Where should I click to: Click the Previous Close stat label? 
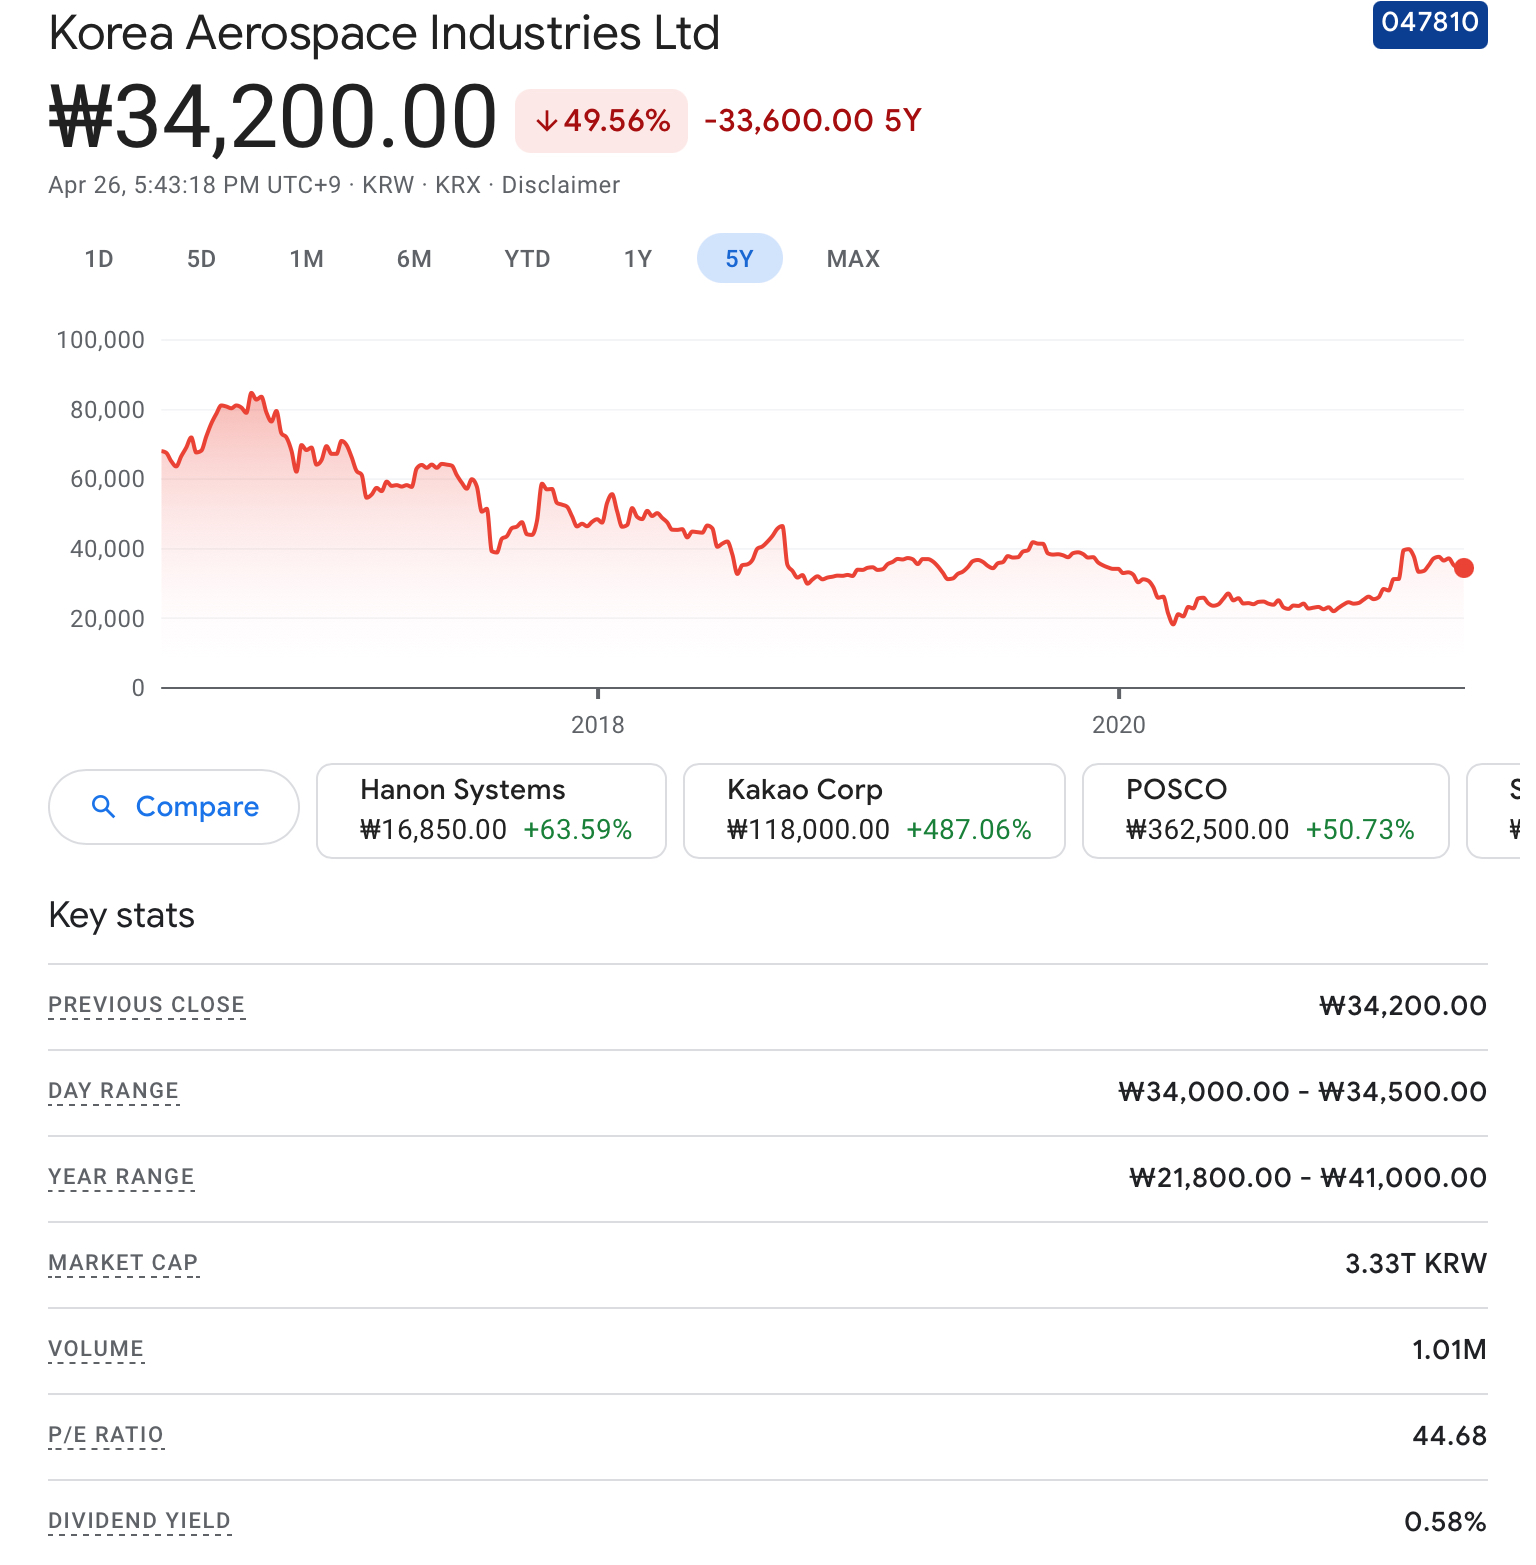pyautogui.click(x=146, y=1005)
